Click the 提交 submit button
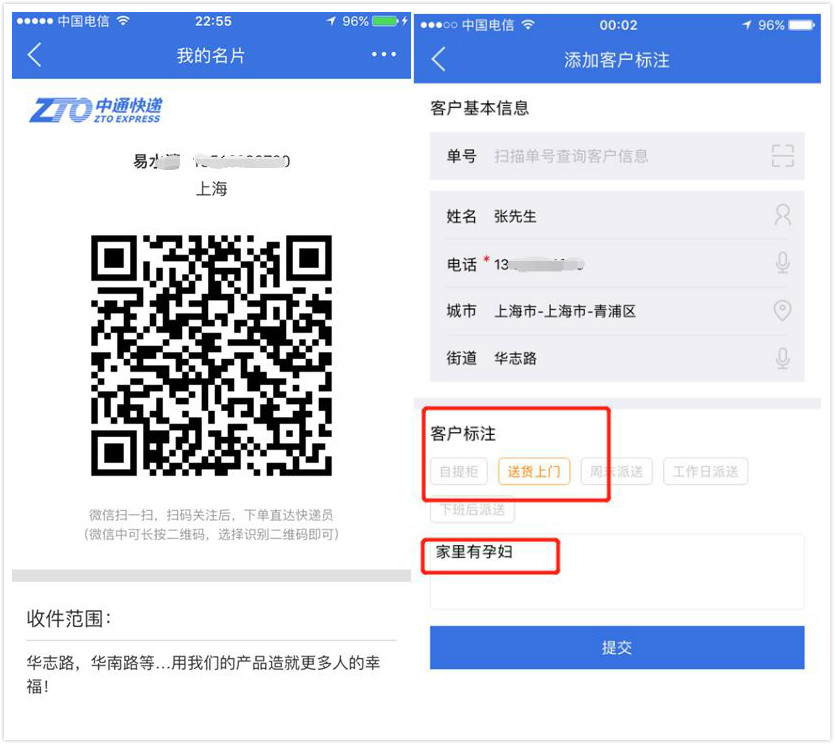 pos(617,648)
